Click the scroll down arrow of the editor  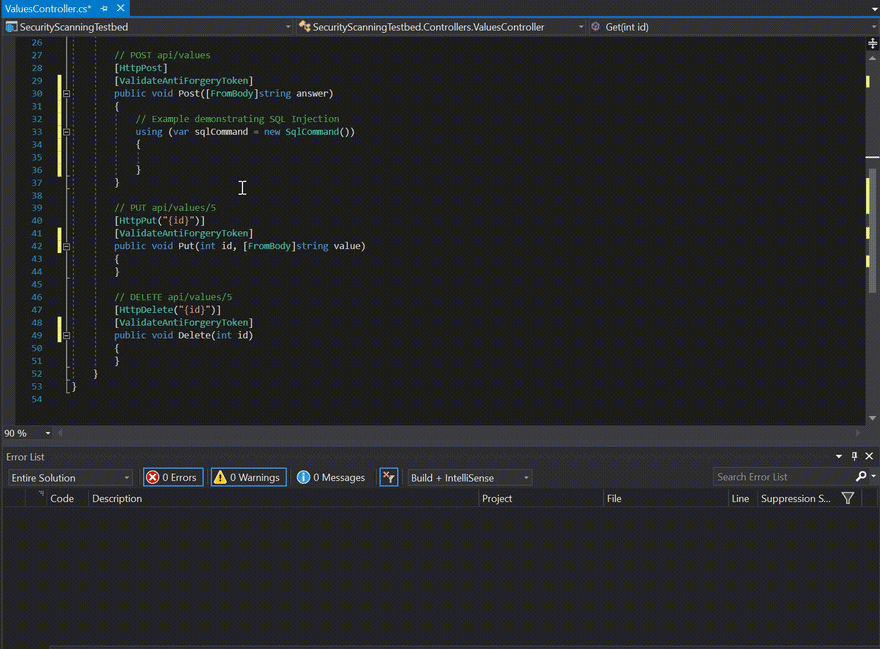[872, 418]
